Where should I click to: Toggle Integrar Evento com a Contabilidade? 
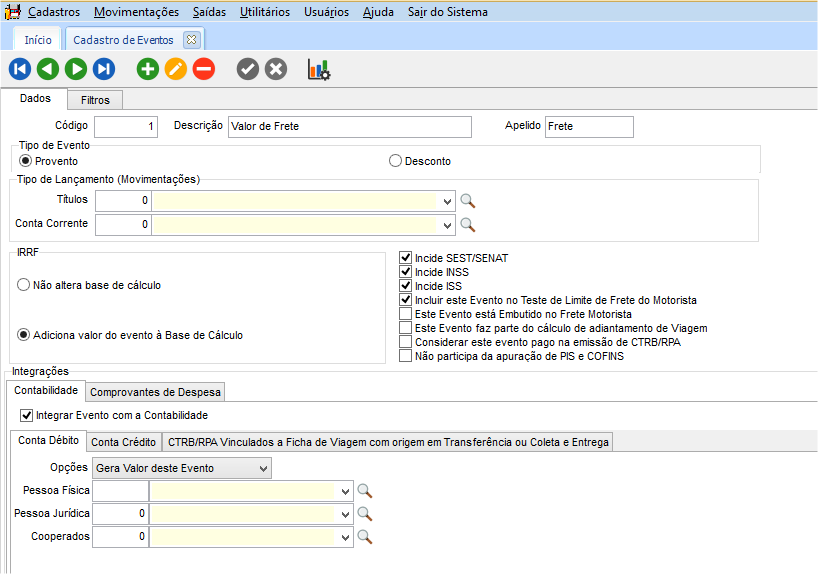tap(26, 415)
